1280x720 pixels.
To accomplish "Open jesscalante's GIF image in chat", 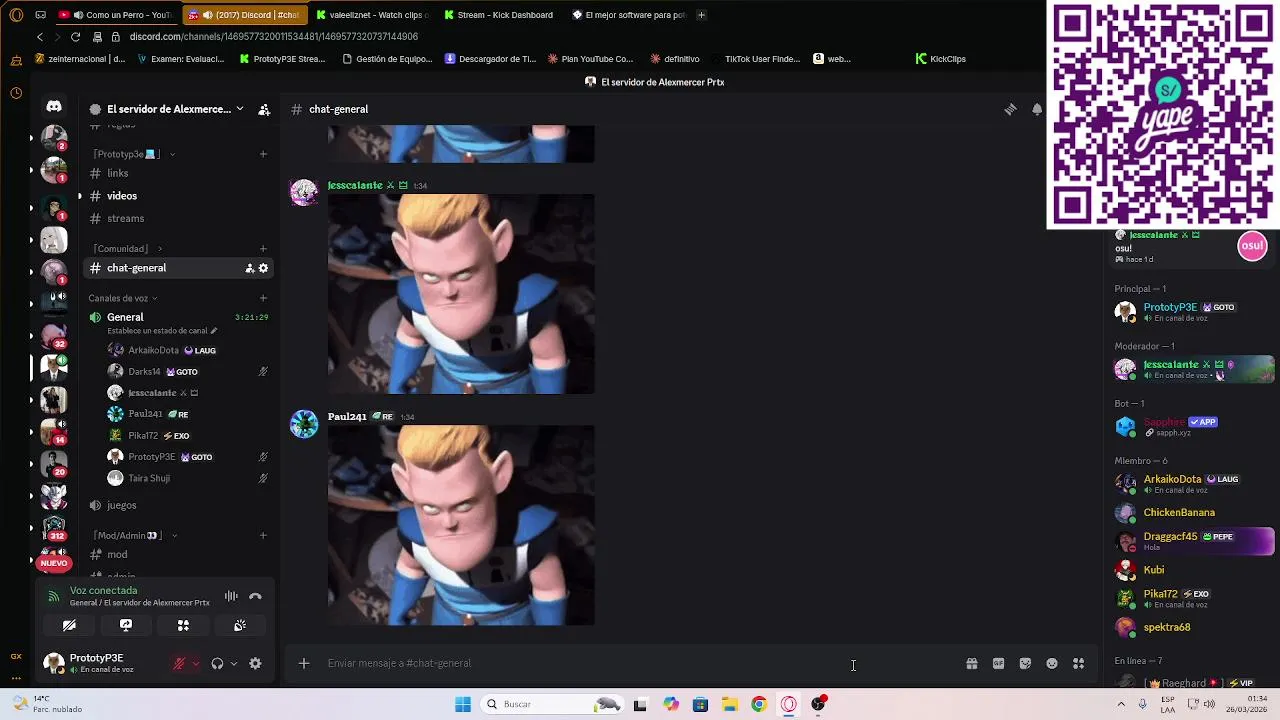I will pos(461,294).
